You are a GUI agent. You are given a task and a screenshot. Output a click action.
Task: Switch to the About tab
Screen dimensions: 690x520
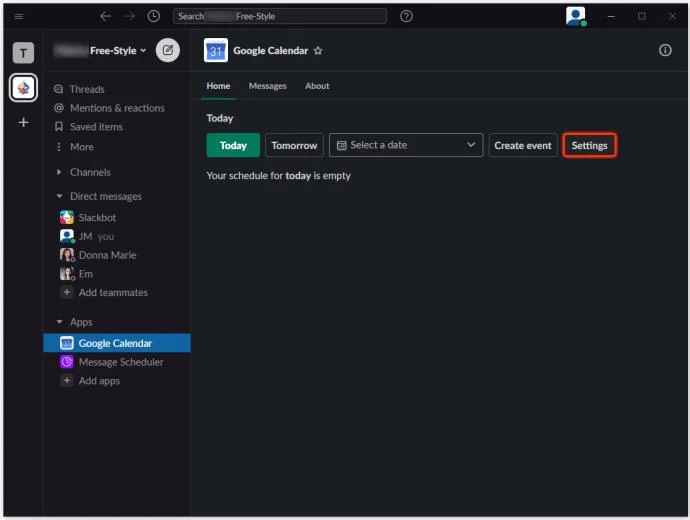(317, 86)
